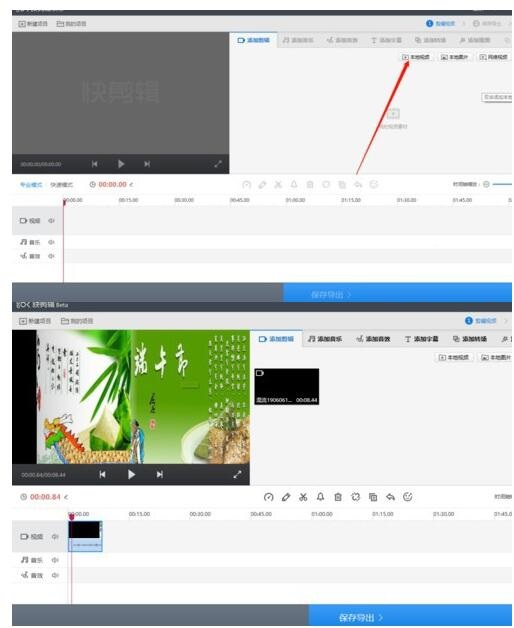Viewport: 514px width, 628px height.
Task: Skip forward in the lower player
Action: click(159, 475)
